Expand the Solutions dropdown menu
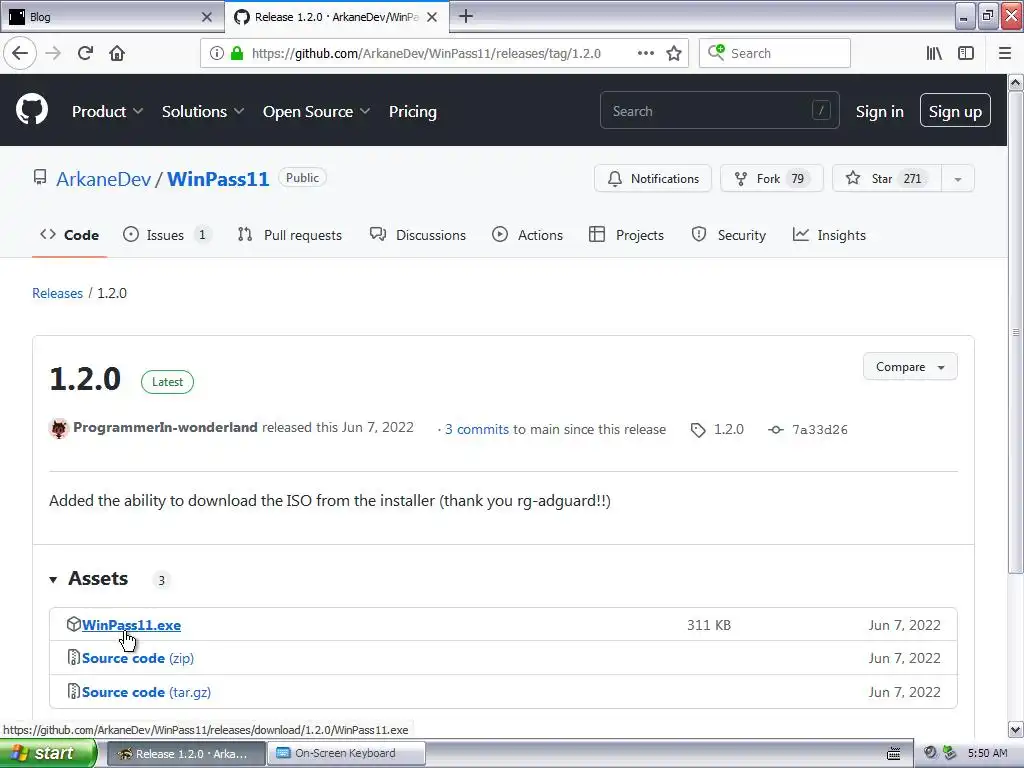1024x768 pixels. [x=203, y=112]
